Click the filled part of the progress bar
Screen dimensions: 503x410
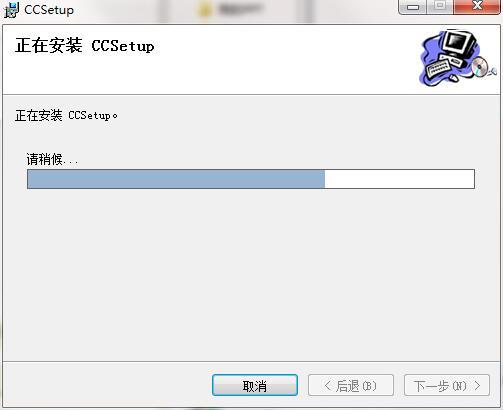(x=176, y=179)
